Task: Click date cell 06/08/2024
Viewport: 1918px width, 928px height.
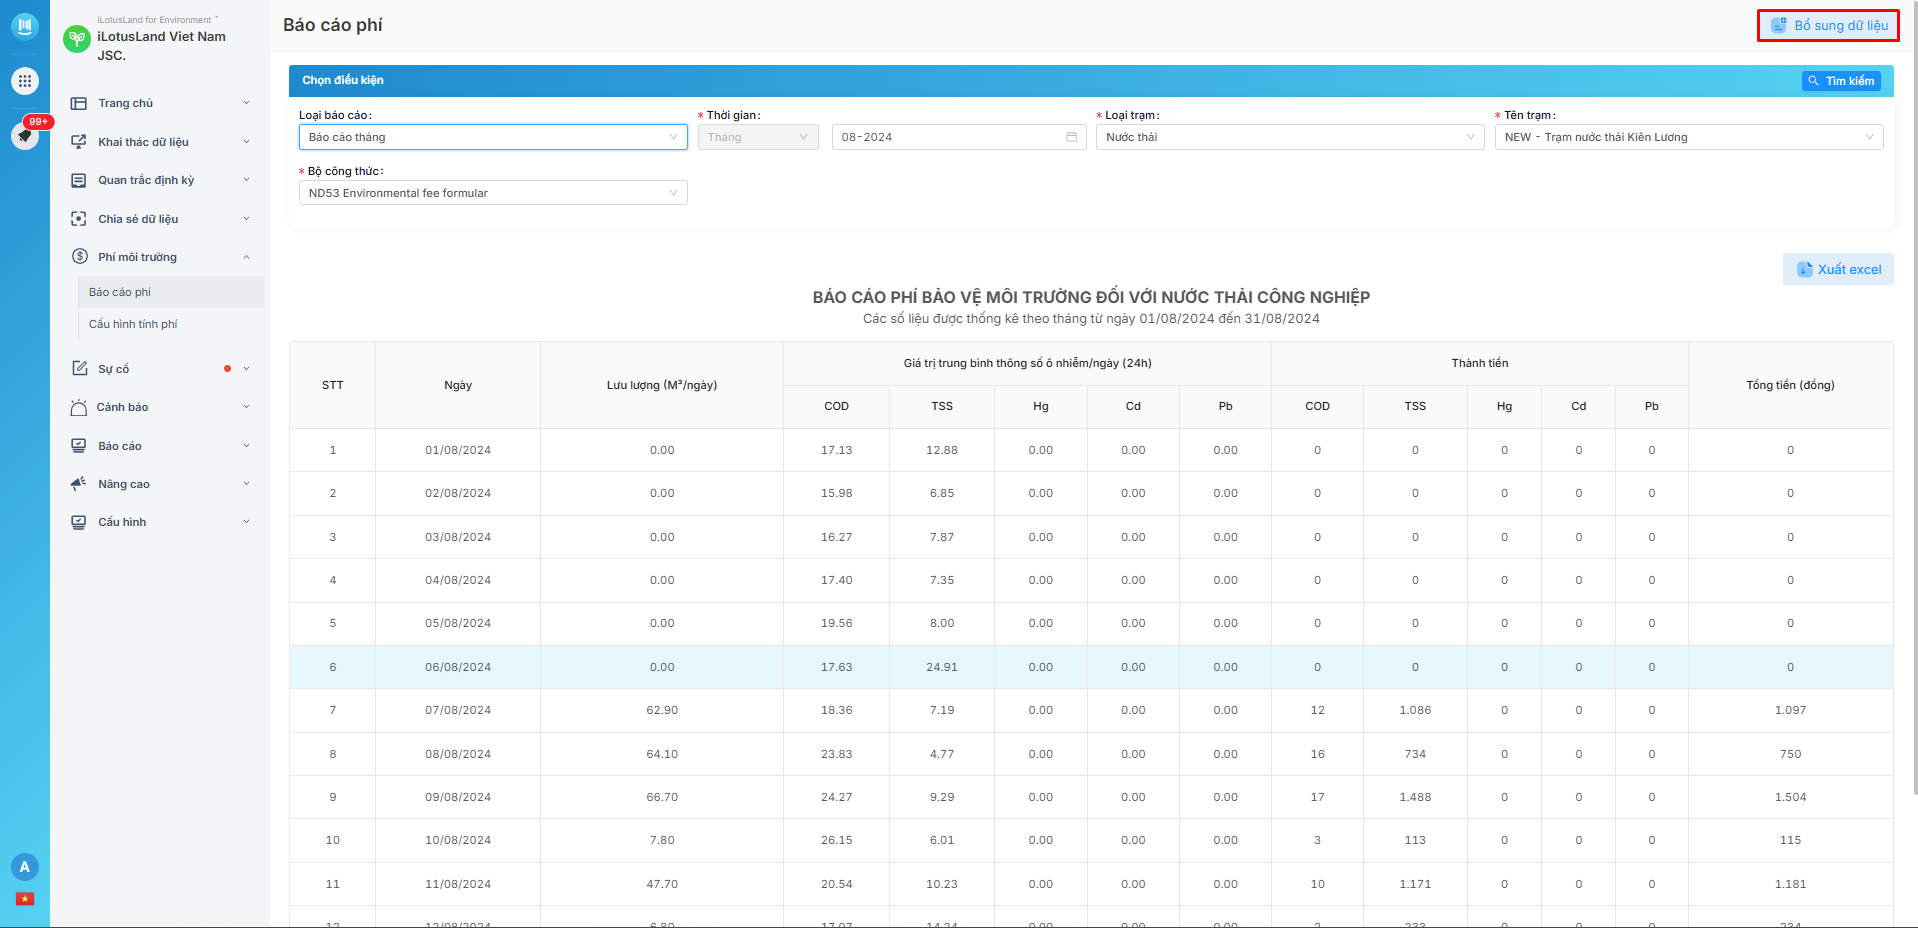Action: pyautogui.click(x=458, y=667)
